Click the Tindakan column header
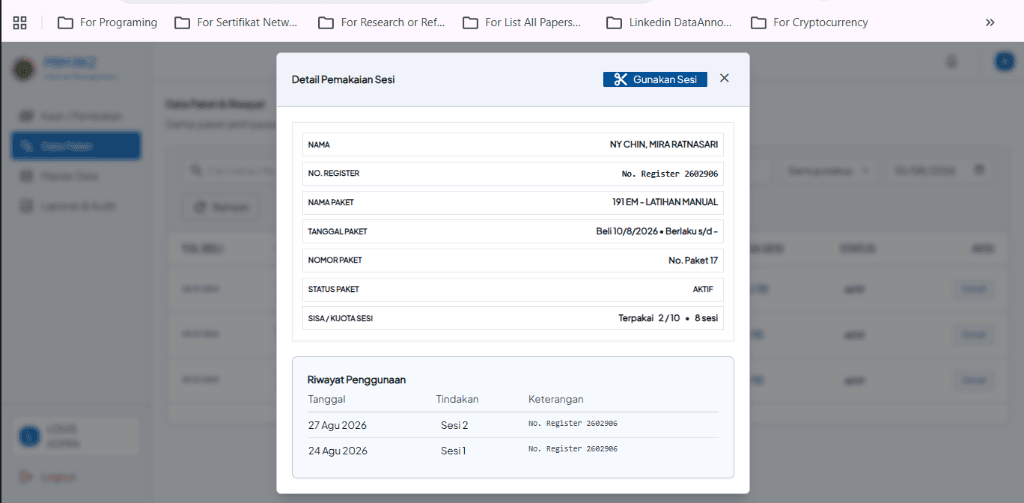This screenshot has width=1024, height=503. click(457, 399)
